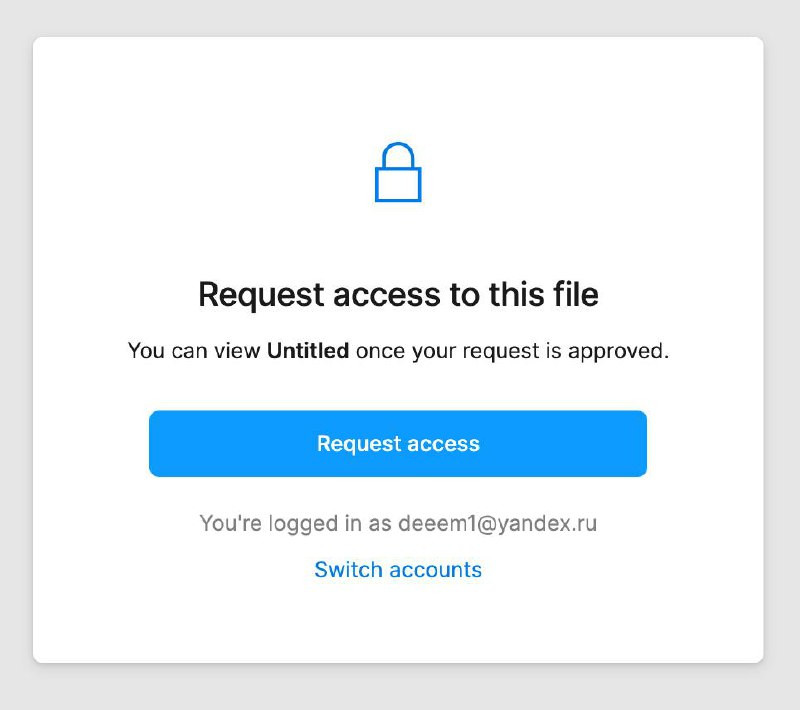Click the word "Switch" in the blue link

348,569
